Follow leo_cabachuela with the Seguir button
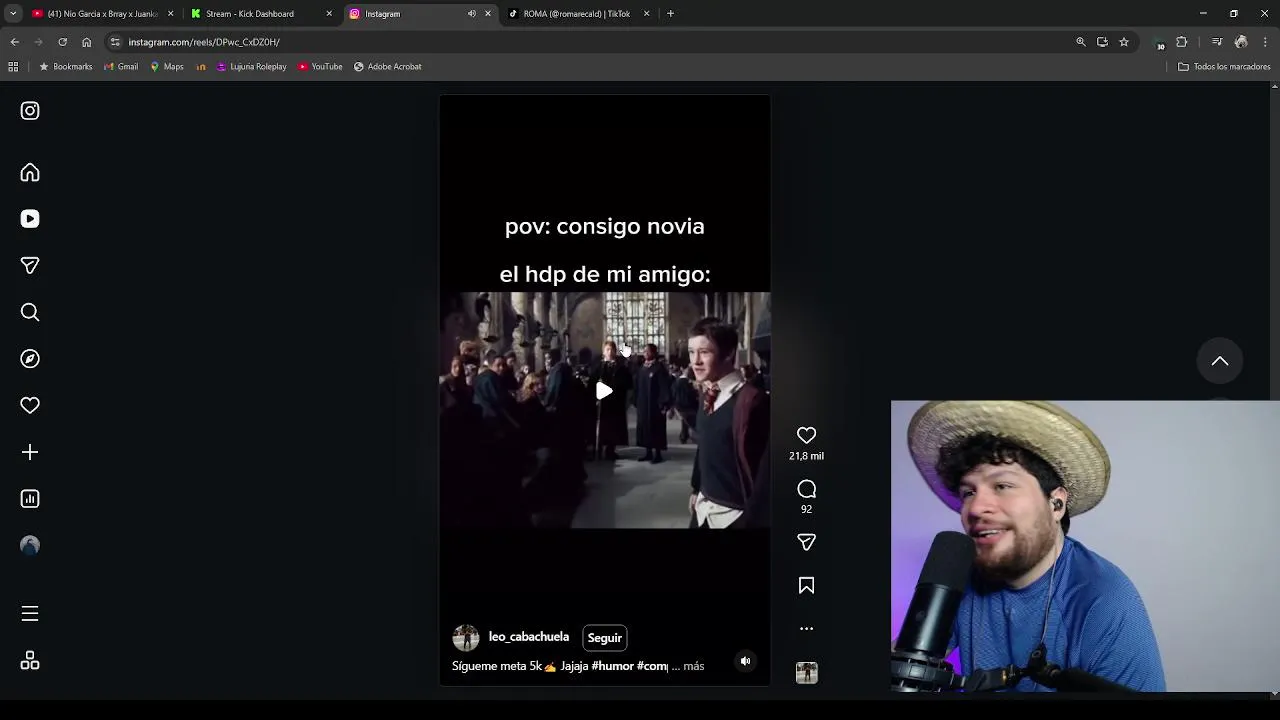Viewport: 1280px width, 720px height. click(604, 638)
